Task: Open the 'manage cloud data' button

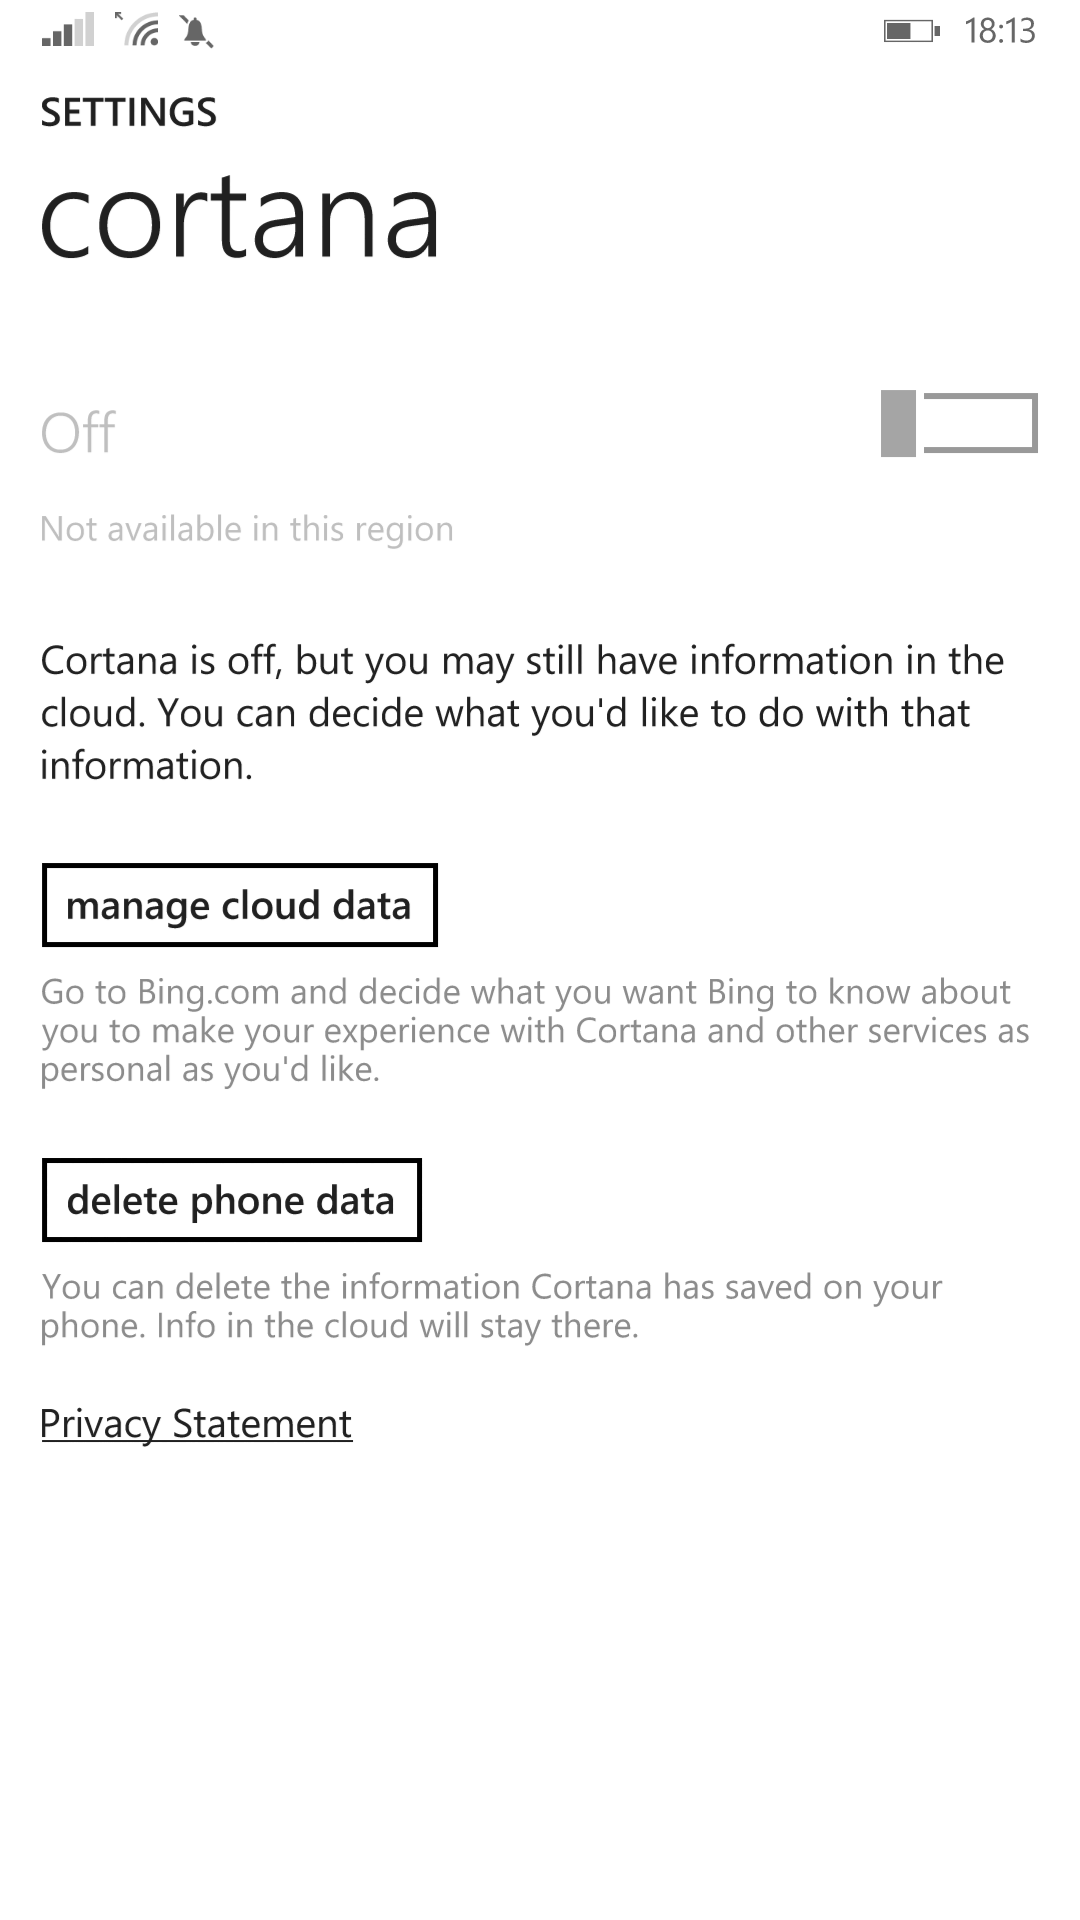Action: pos(240,905)
